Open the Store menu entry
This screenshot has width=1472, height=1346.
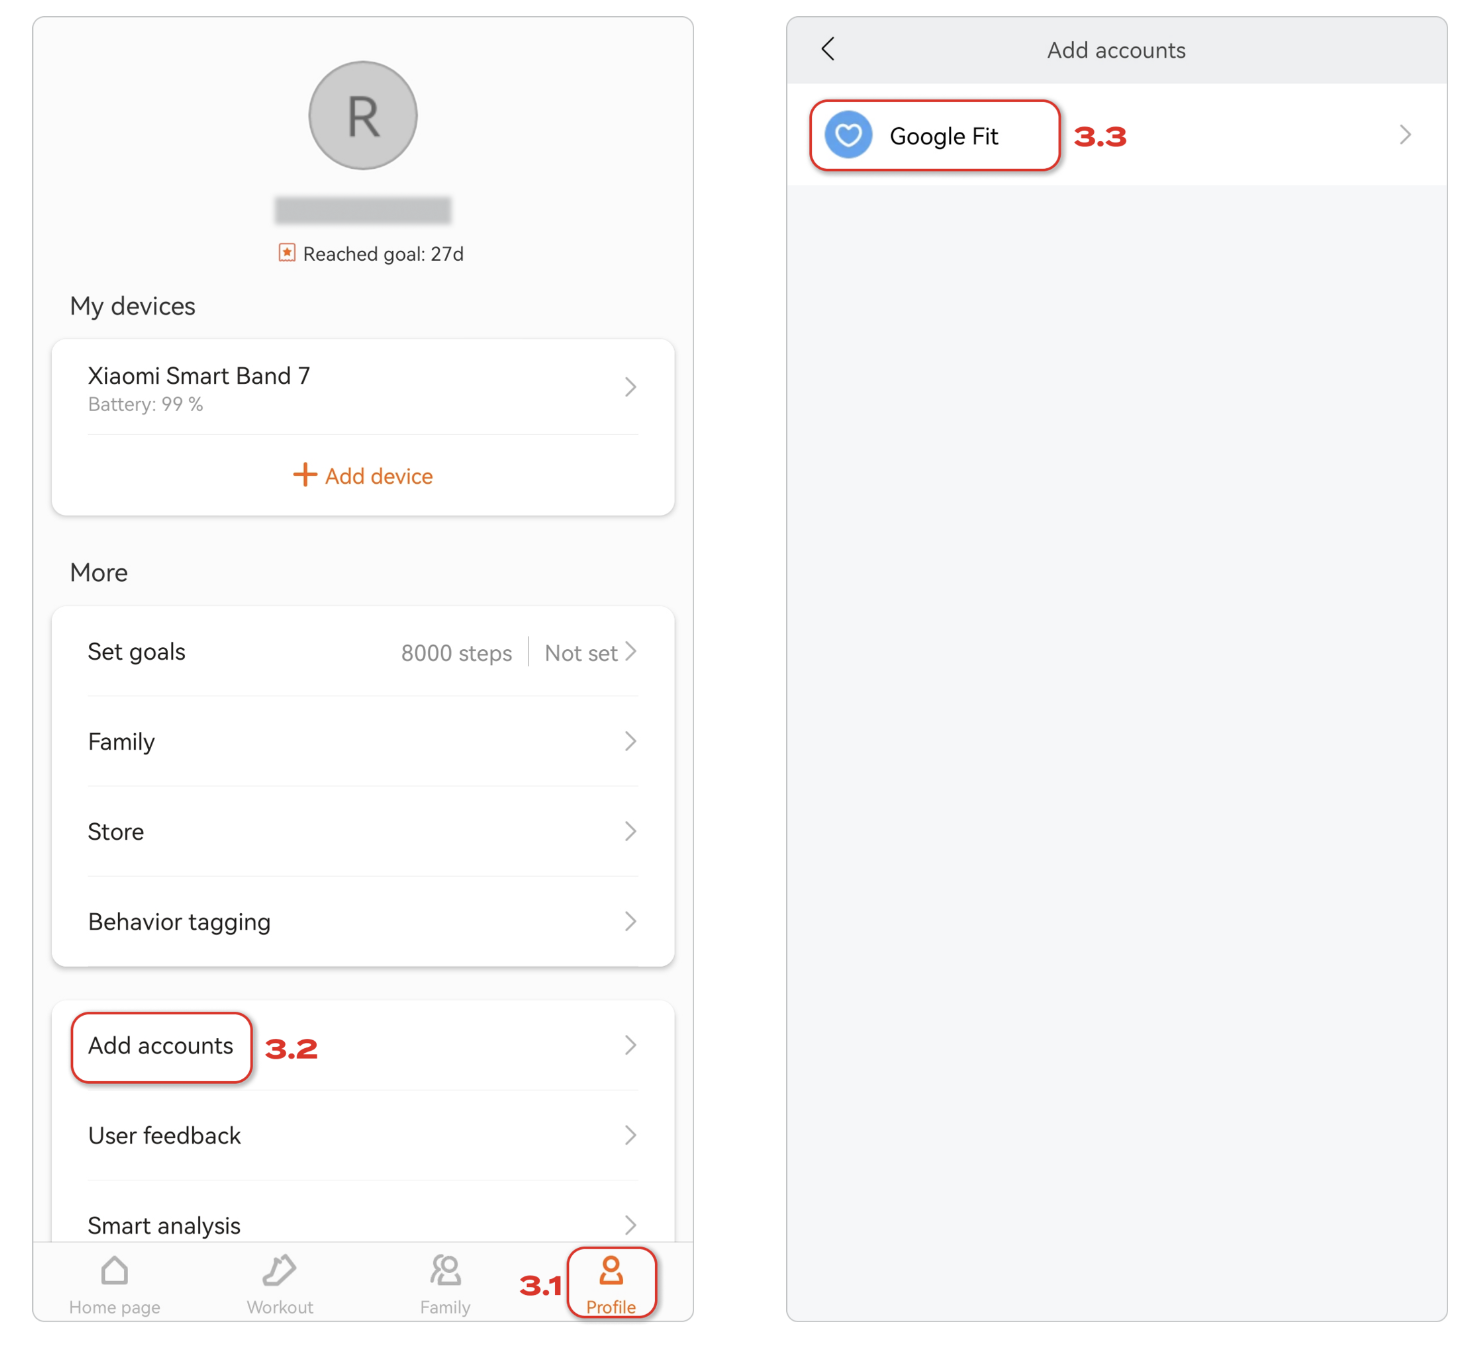point(116,832)
